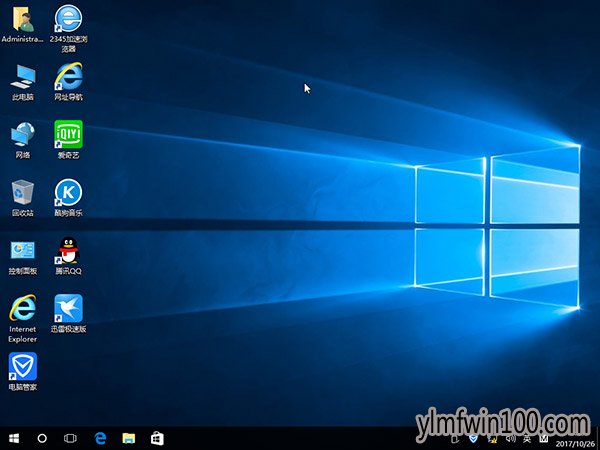Launch the 迅雷极速版 Thunder shortcut
This screenshot has width=600, height=450.
click(x=68, y=314)
